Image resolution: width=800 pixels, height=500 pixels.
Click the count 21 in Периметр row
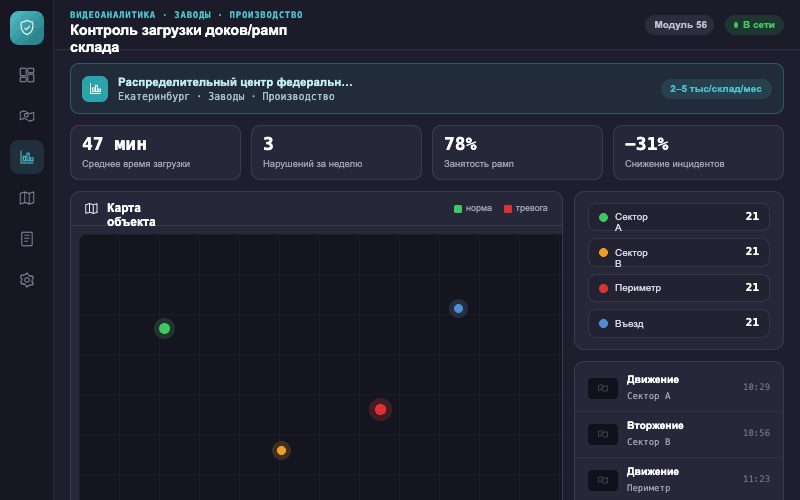pyautogui.click(x=752, y=287)
